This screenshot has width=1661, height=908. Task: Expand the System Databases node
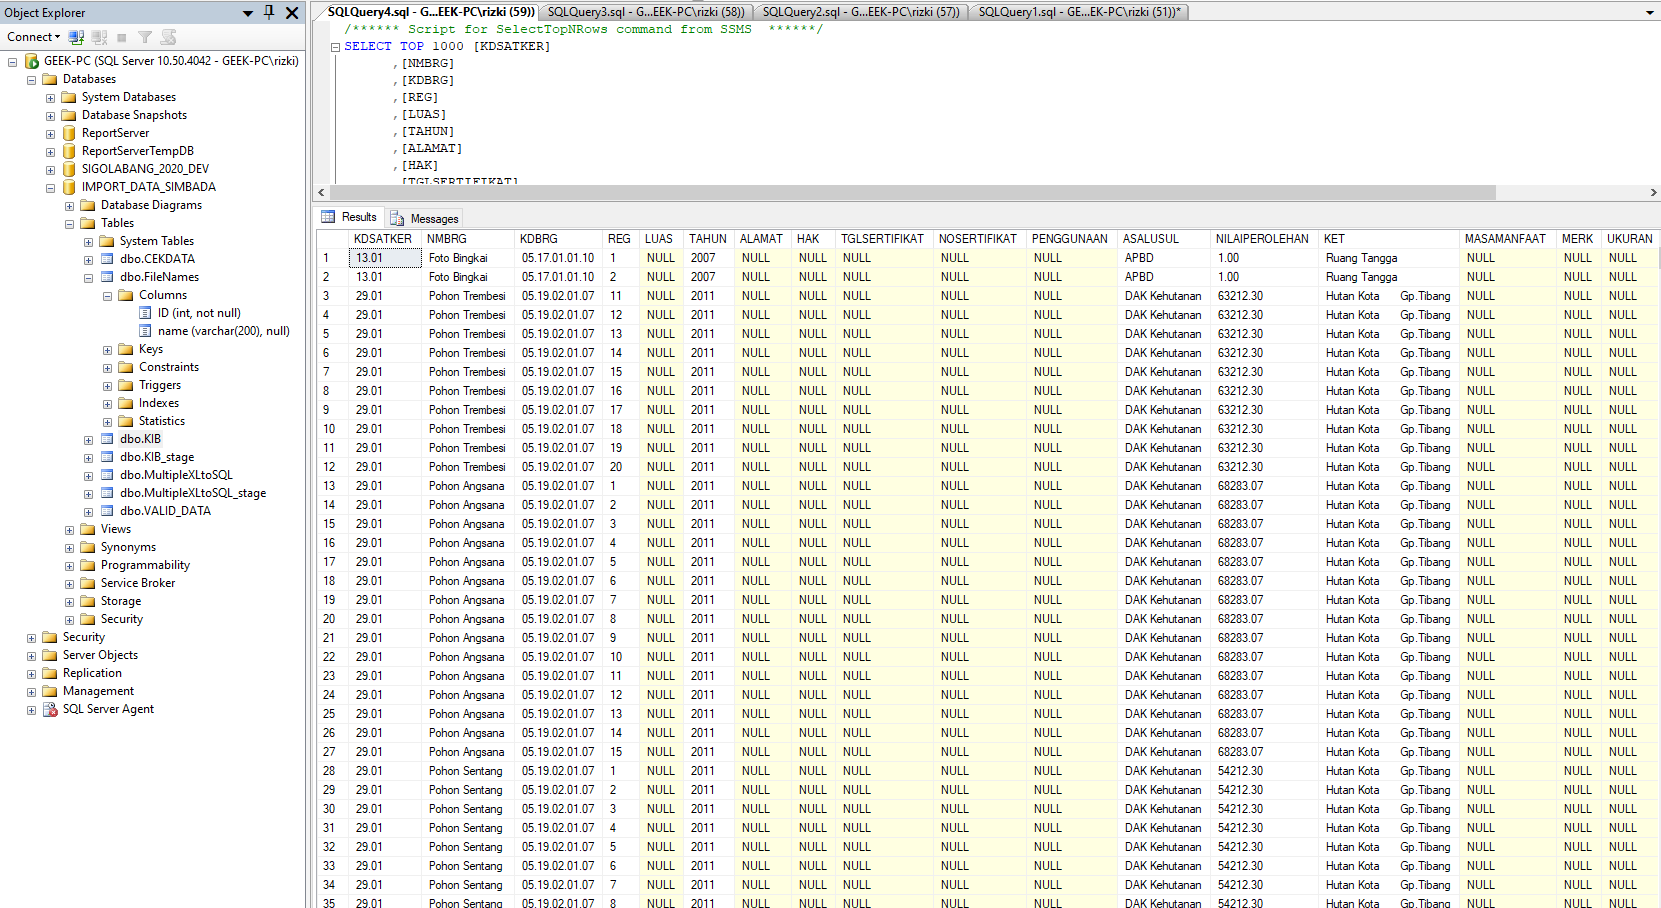[x=50, y=98]
